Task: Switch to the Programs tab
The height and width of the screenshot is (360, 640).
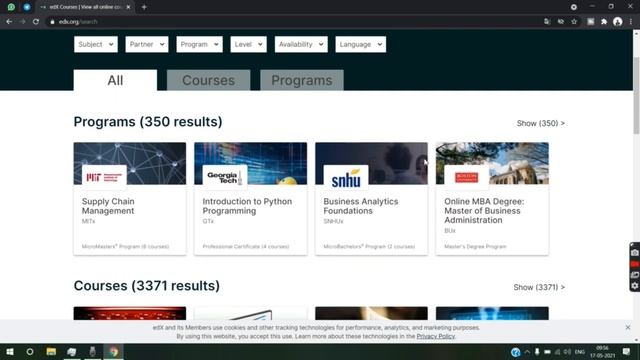Action: point(302,80)
